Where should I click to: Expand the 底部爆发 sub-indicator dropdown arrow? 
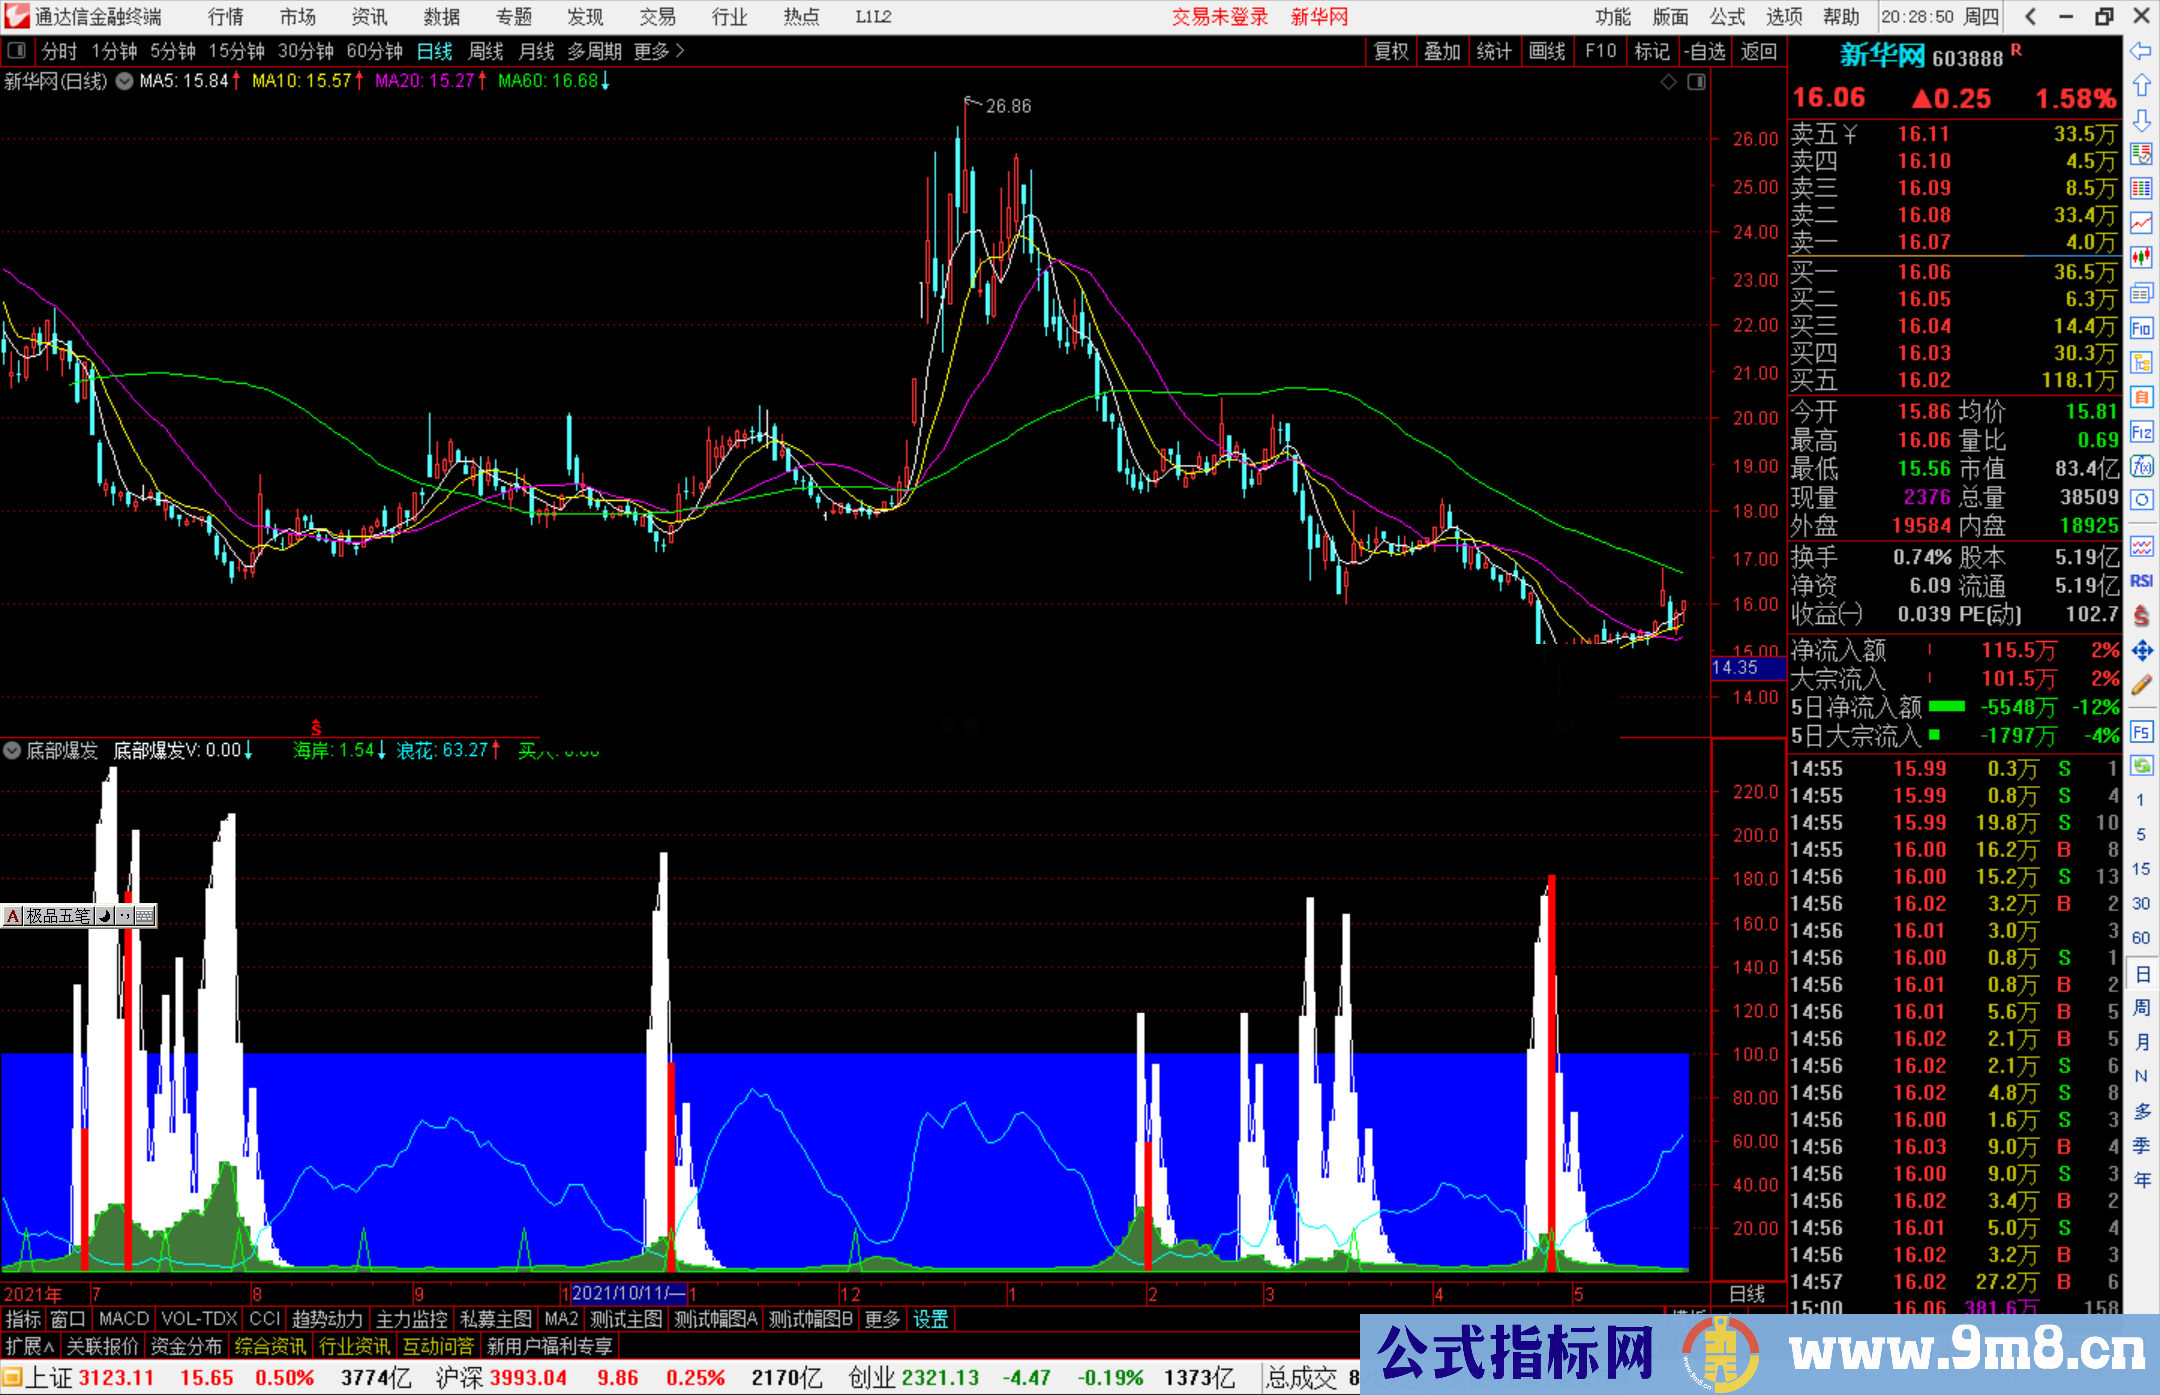click(12, 750)
